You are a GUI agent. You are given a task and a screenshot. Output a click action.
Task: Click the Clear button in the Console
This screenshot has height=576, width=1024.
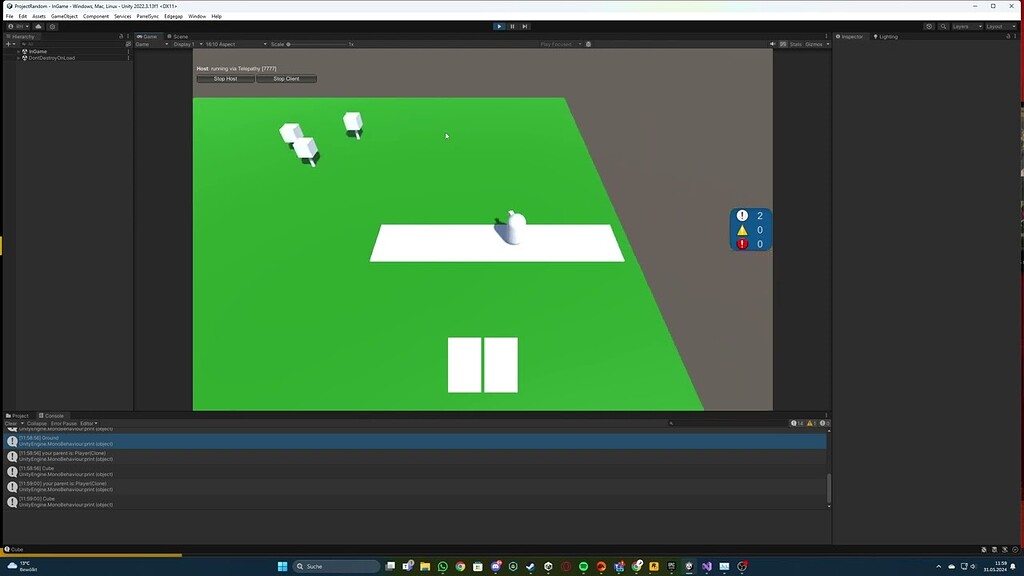[9, 423]
